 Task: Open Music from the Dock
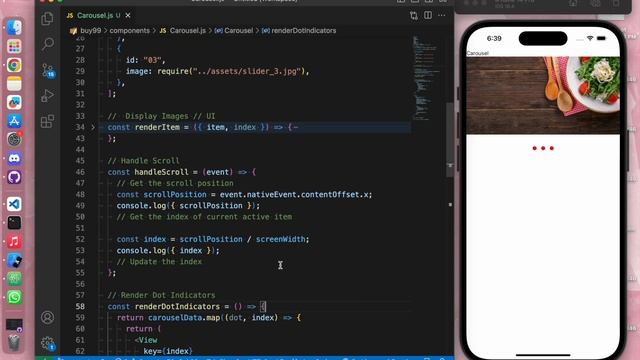click(x=14, y=242)
